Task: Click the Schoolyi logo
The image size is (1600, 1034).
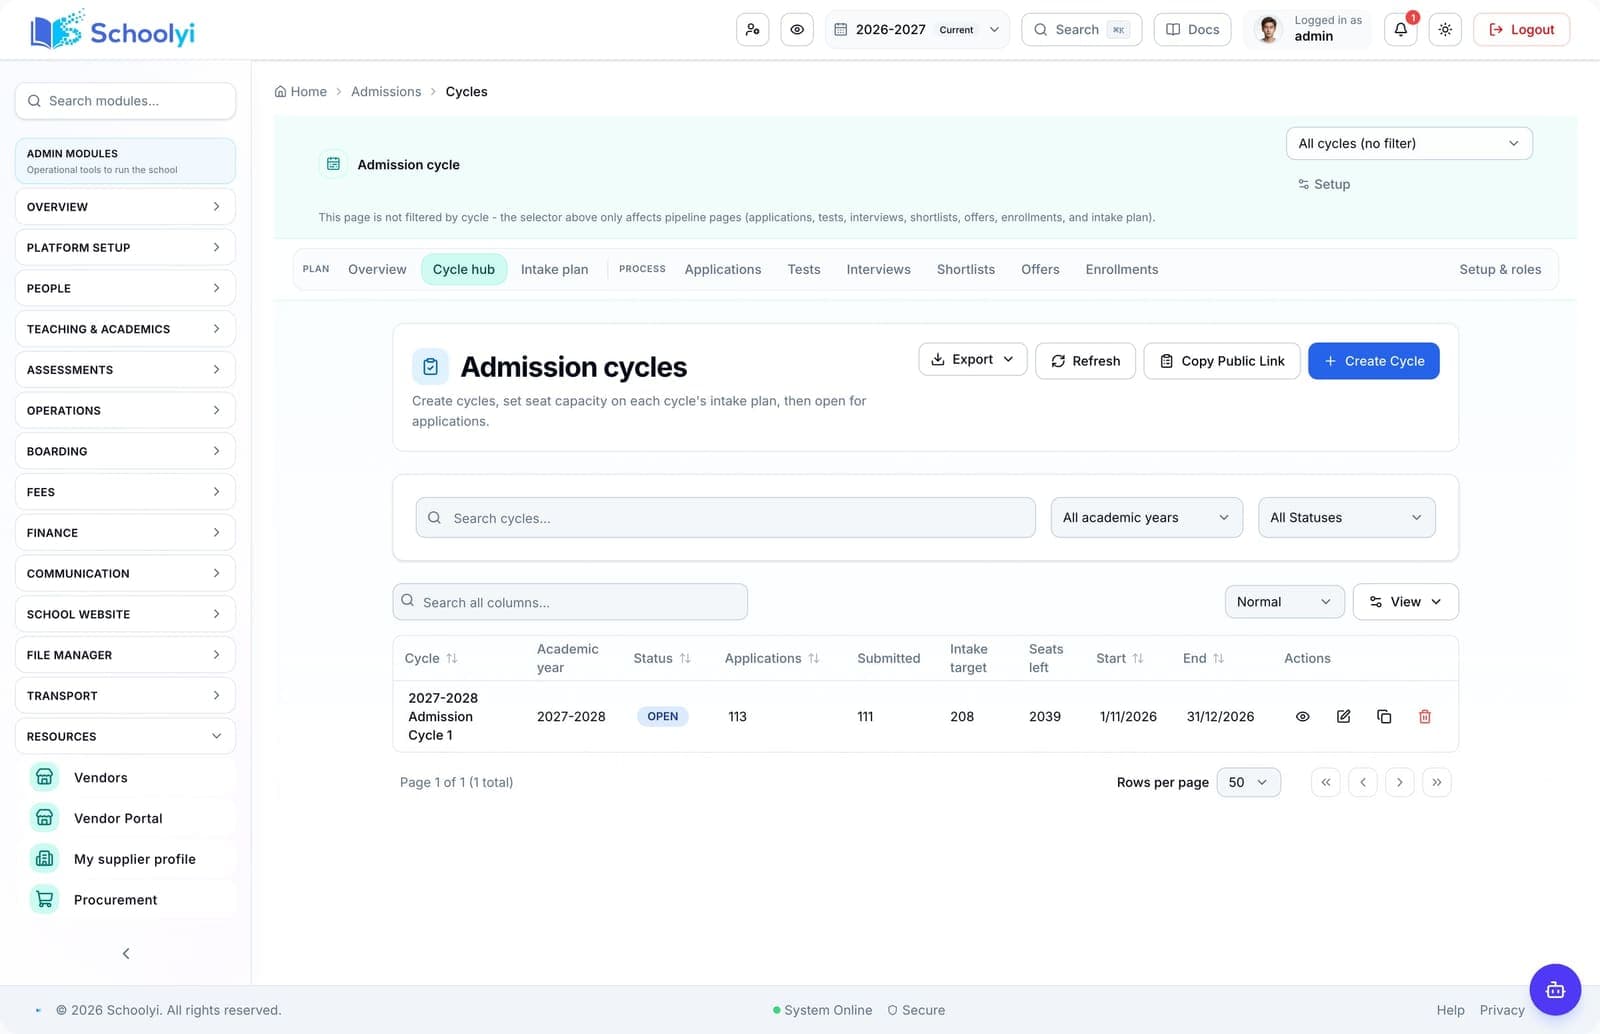Action: [112, 32]
